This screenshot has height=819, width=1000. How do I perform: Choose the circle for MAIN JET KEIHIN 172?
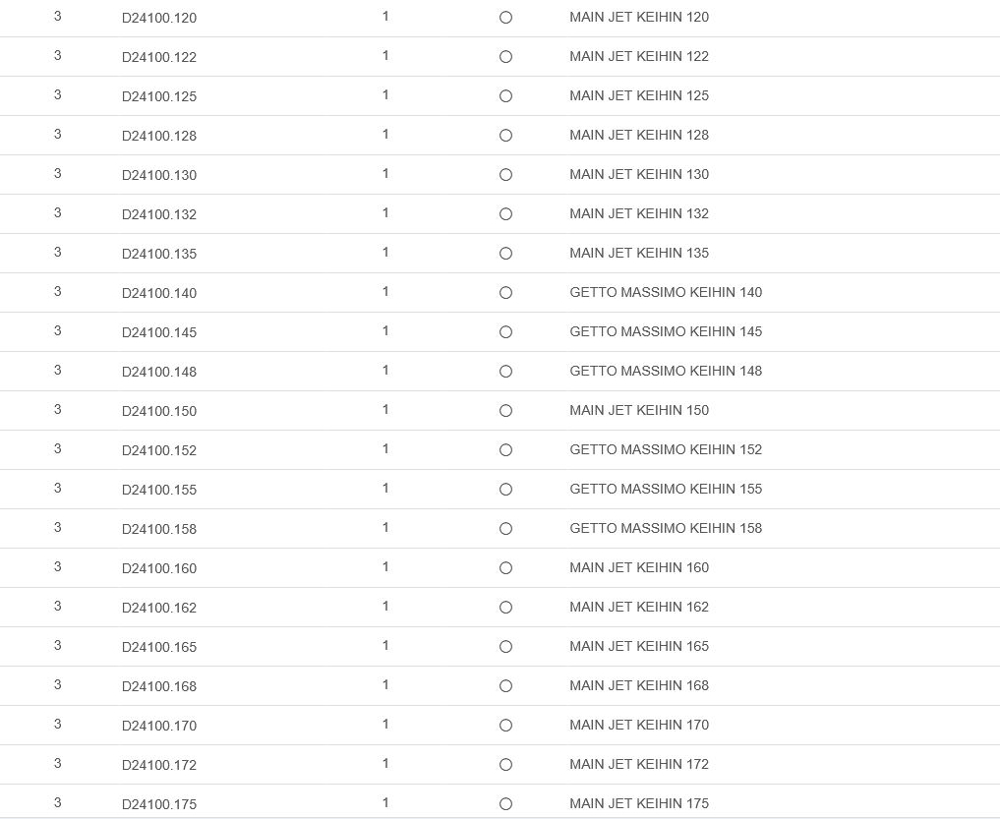tap(505, 765)
